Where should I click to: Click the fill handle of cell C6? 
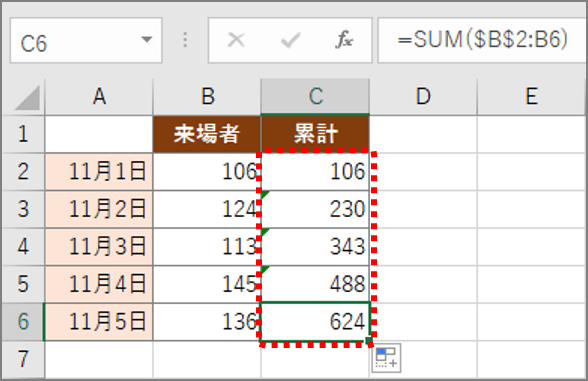[369, 340]
